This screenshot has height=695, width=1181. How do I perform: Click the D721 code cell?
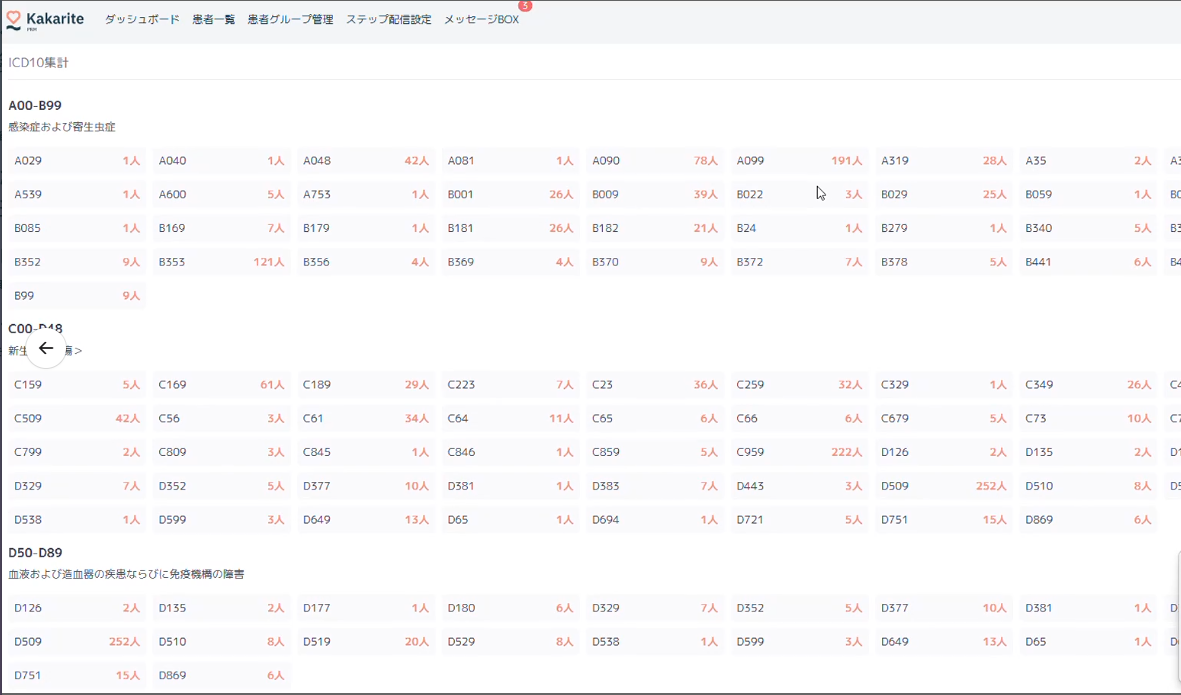pyautogui.click(x=800, y=520)
